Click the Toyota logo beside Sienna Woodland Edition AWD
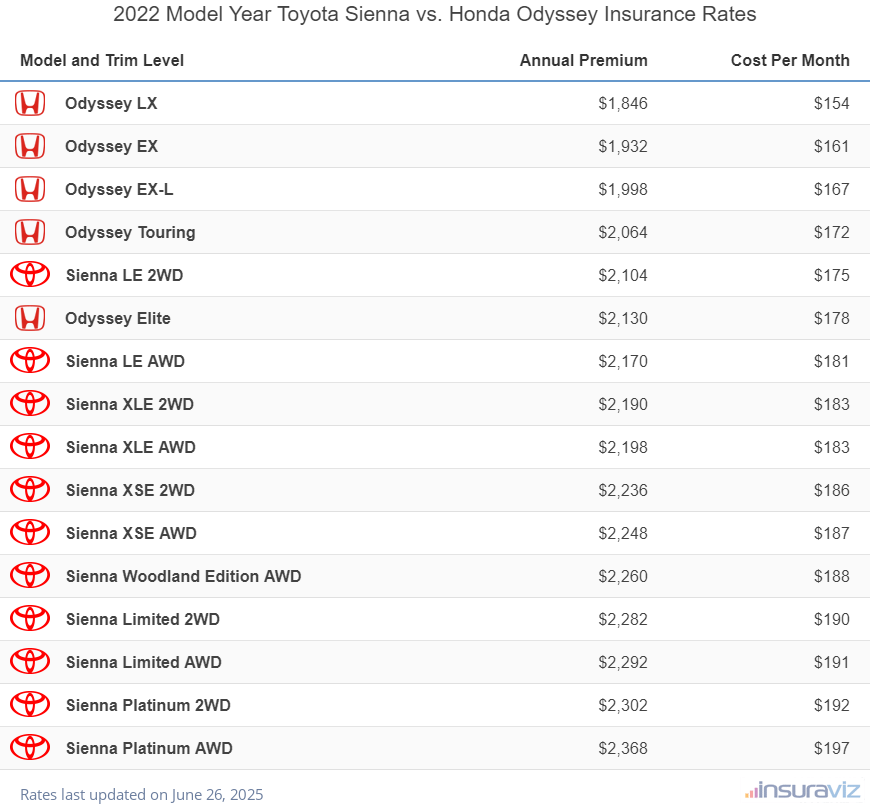This screenshot has height=810, width=870. click(30, 576)
